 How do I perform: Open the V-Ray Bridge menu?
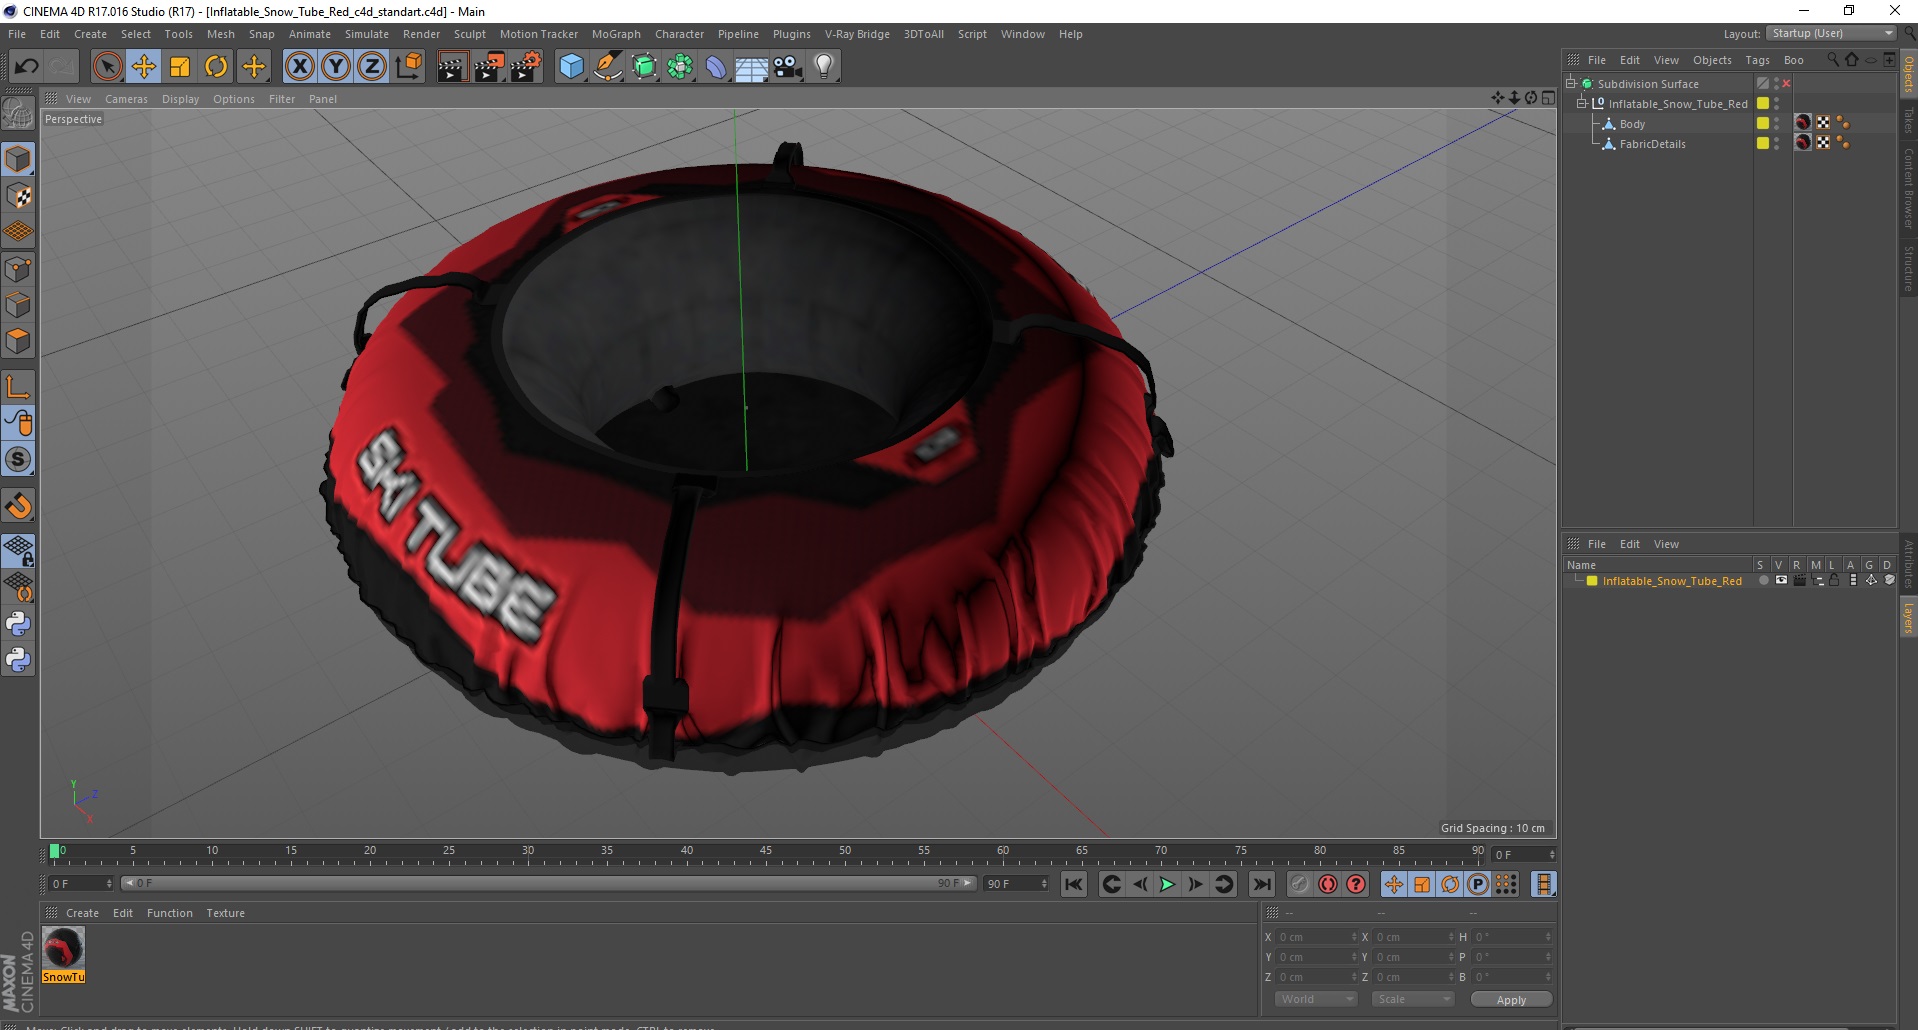tap(857, 34)
